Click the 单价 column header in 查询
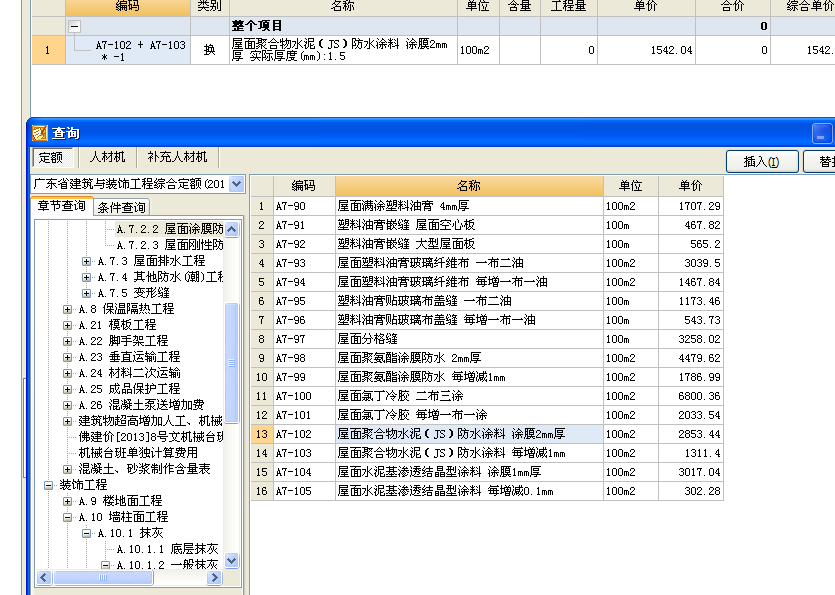 [x=691, y=186]
